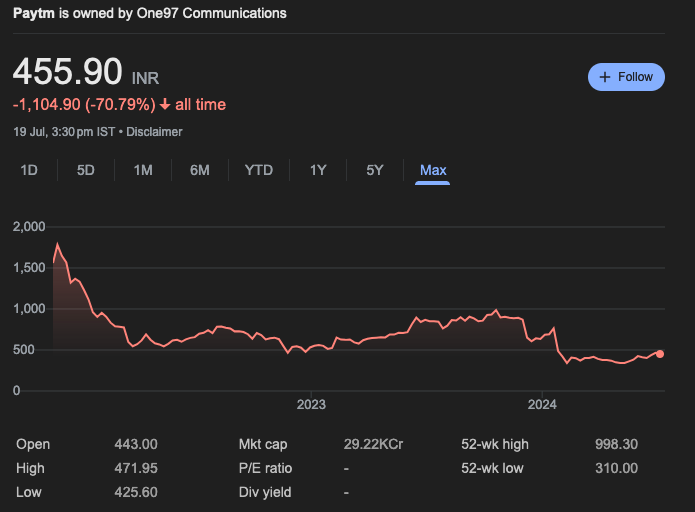This screenshot has height=512, width=695.
Task: Select the 1D time range tab
Action: (x=29, y=170)
